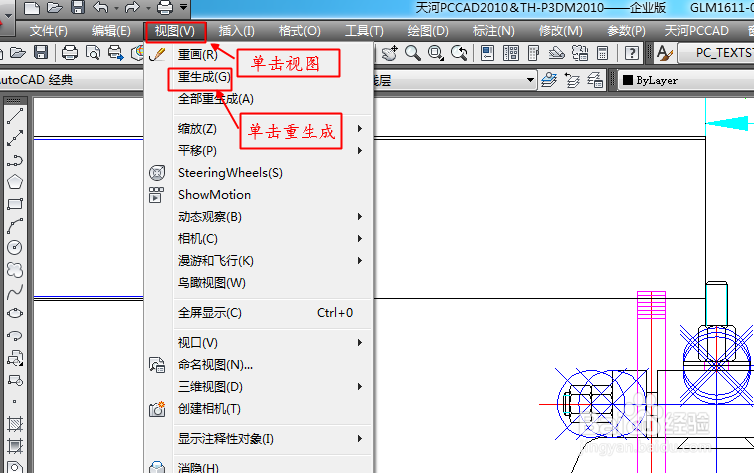Image resolution: width=754 pixels, height=473 pixels.
Task: Open the quick access toolbar customize dropdown
Action: (x=184, y=8)
